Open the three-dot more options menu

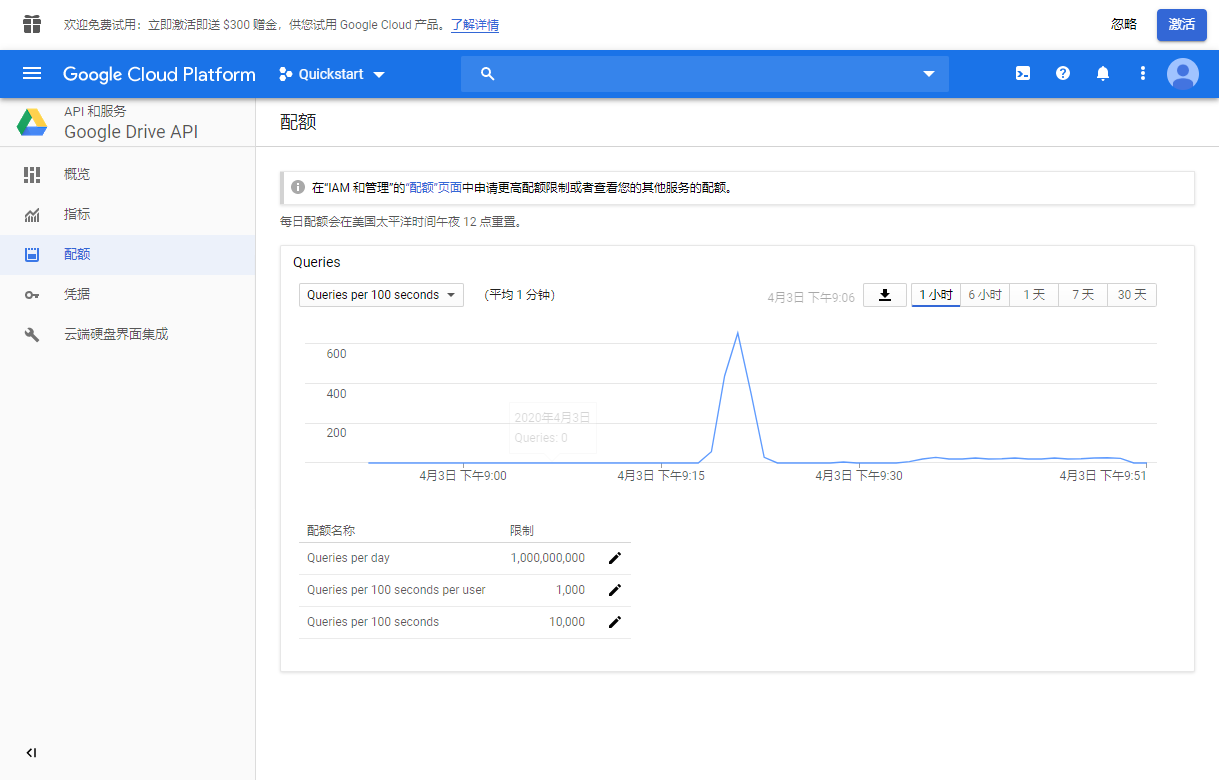pos(1143,73)
